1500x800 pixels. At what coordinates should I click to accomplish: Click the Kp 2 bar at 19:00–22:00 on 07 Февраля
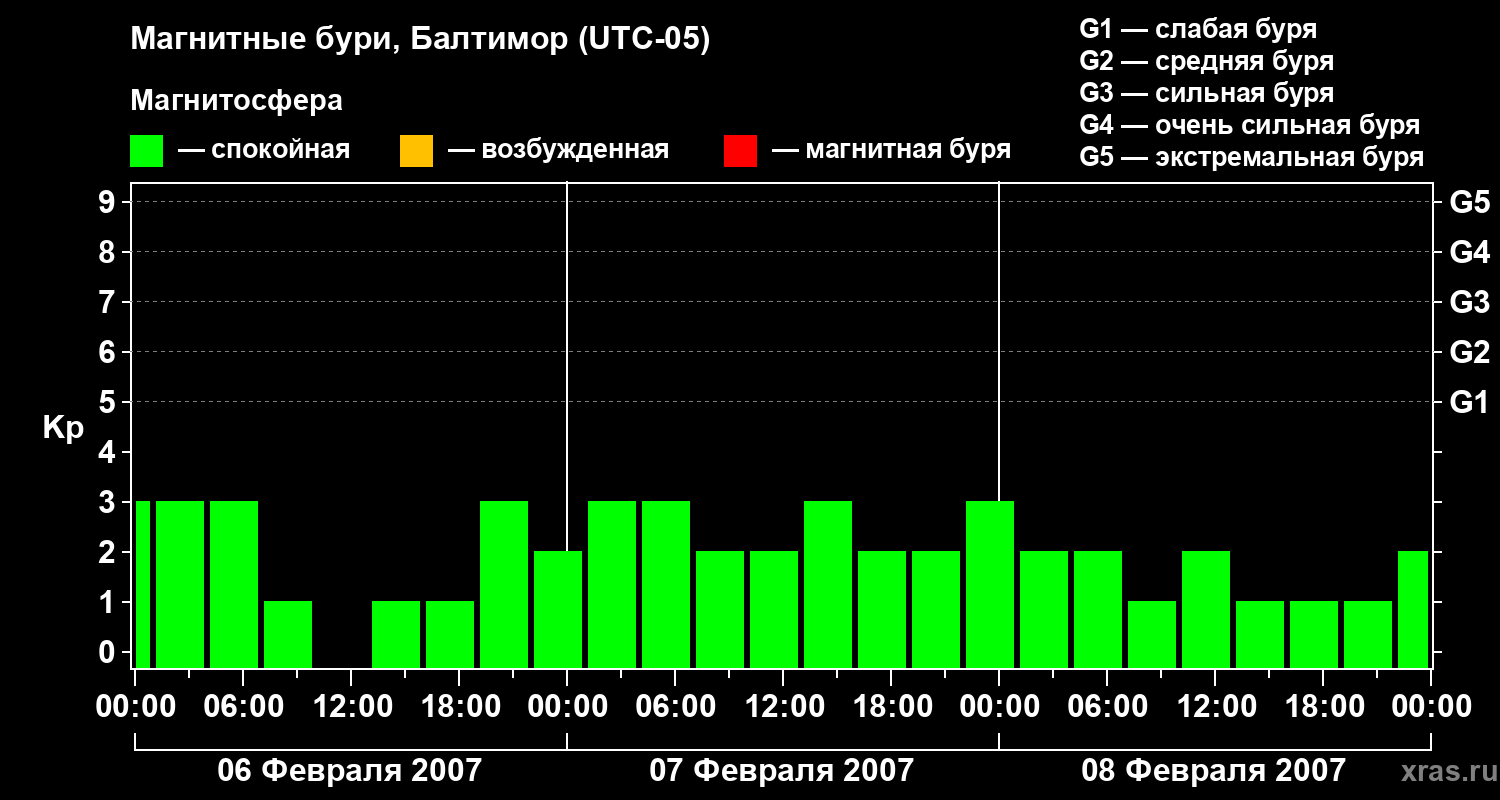click(936, 609)
